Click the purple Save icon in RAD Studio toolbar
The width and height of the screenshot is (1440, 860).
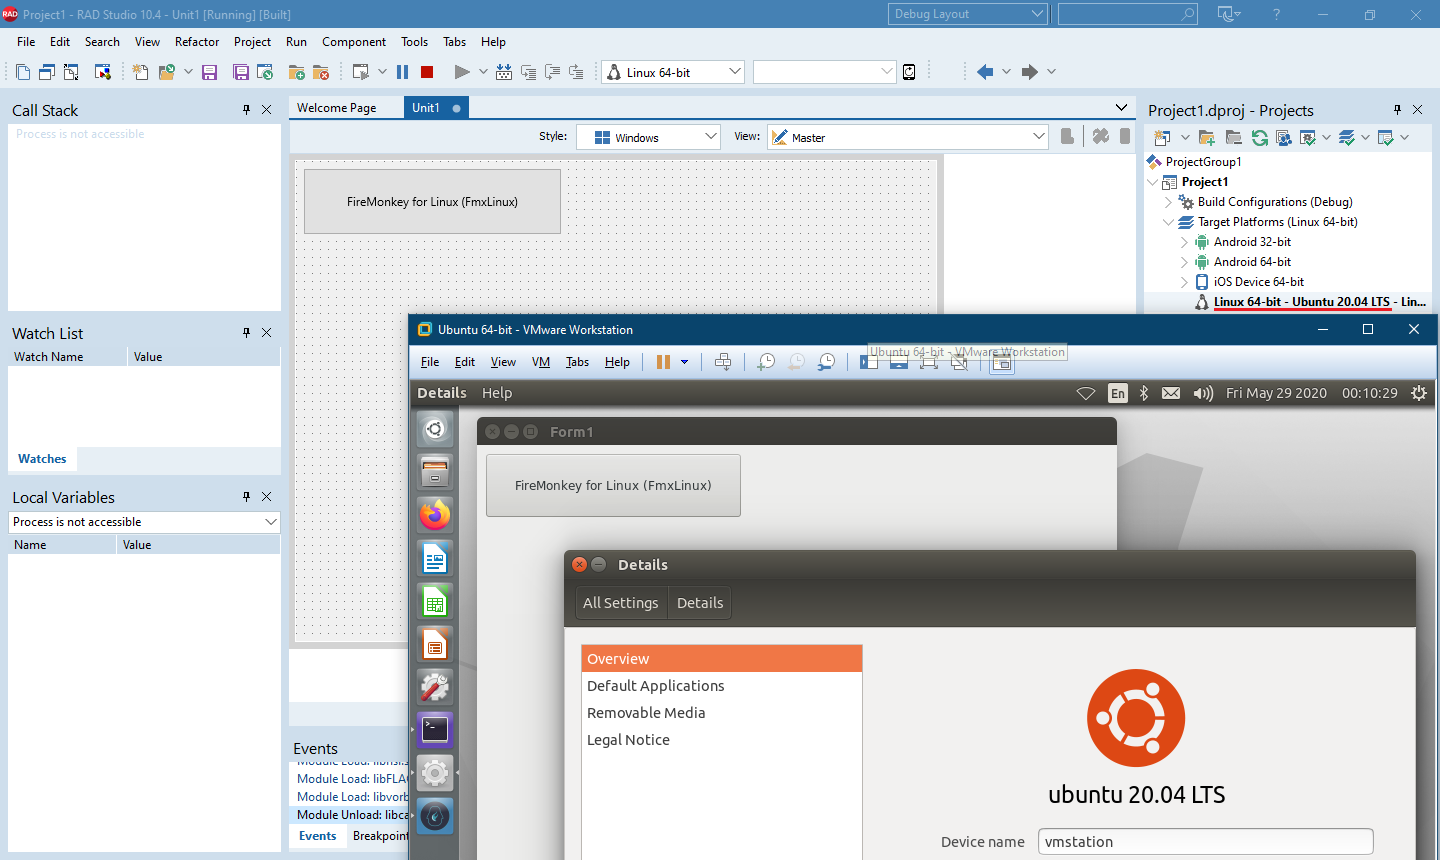click(x=209, y=72)
